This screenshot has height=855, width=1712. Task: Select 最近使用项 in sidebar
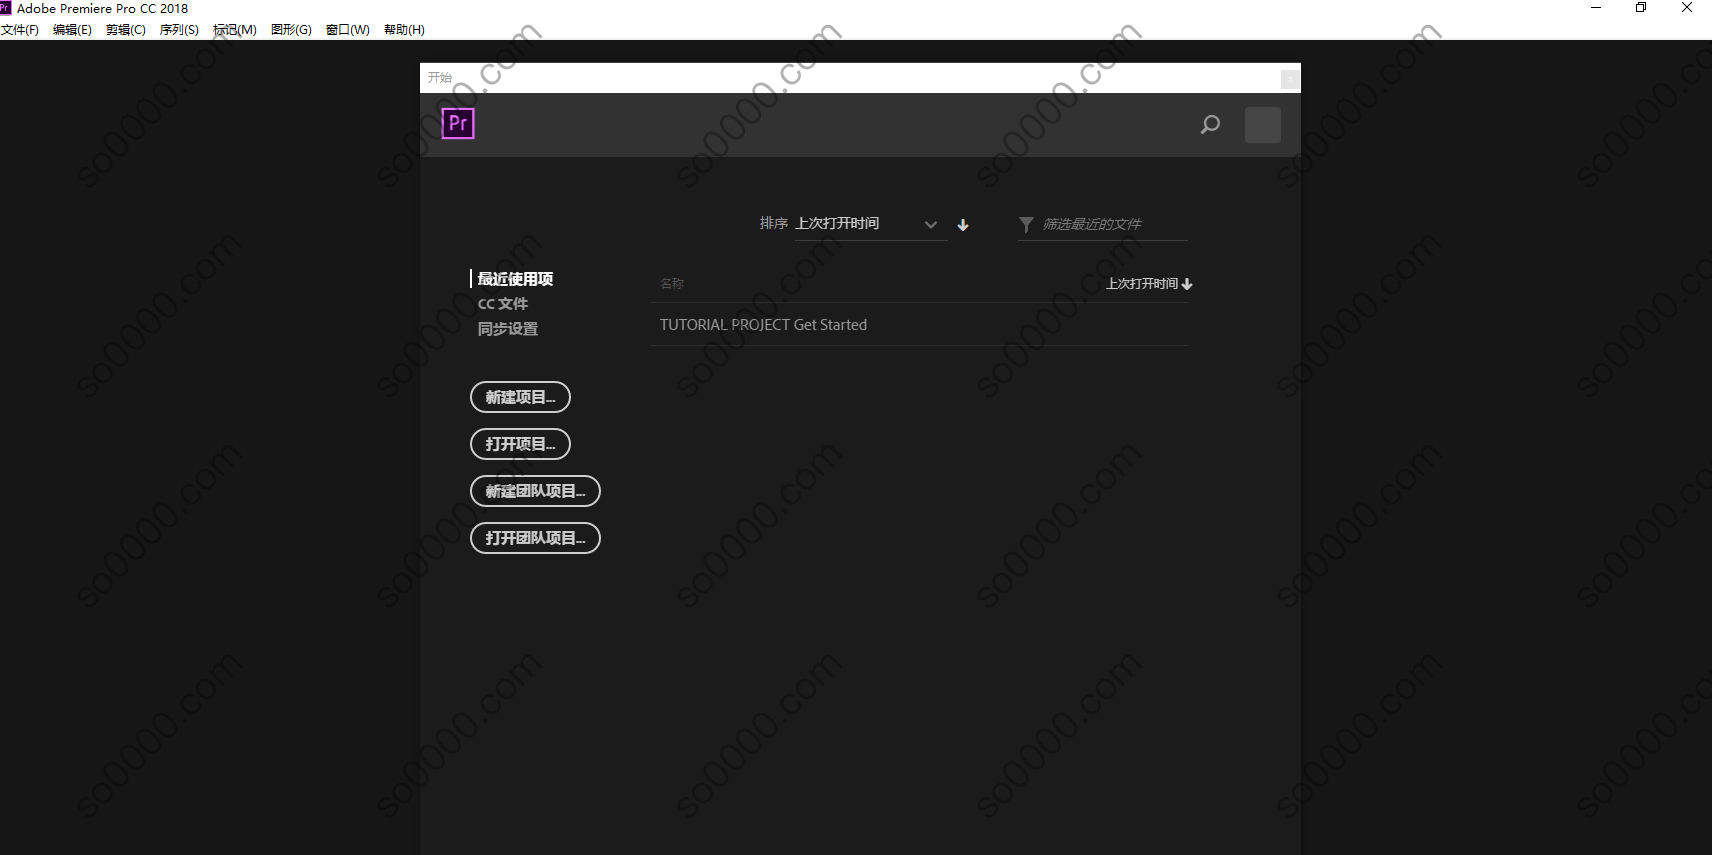click(515, 279)
